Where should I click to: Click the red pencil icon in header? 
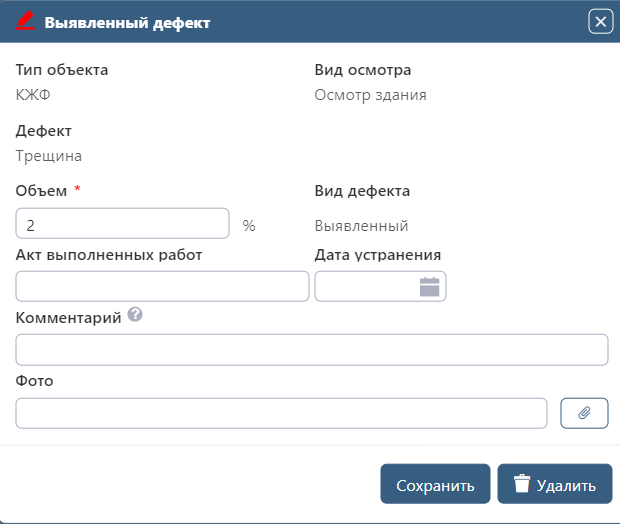click(x=27, y=21)
